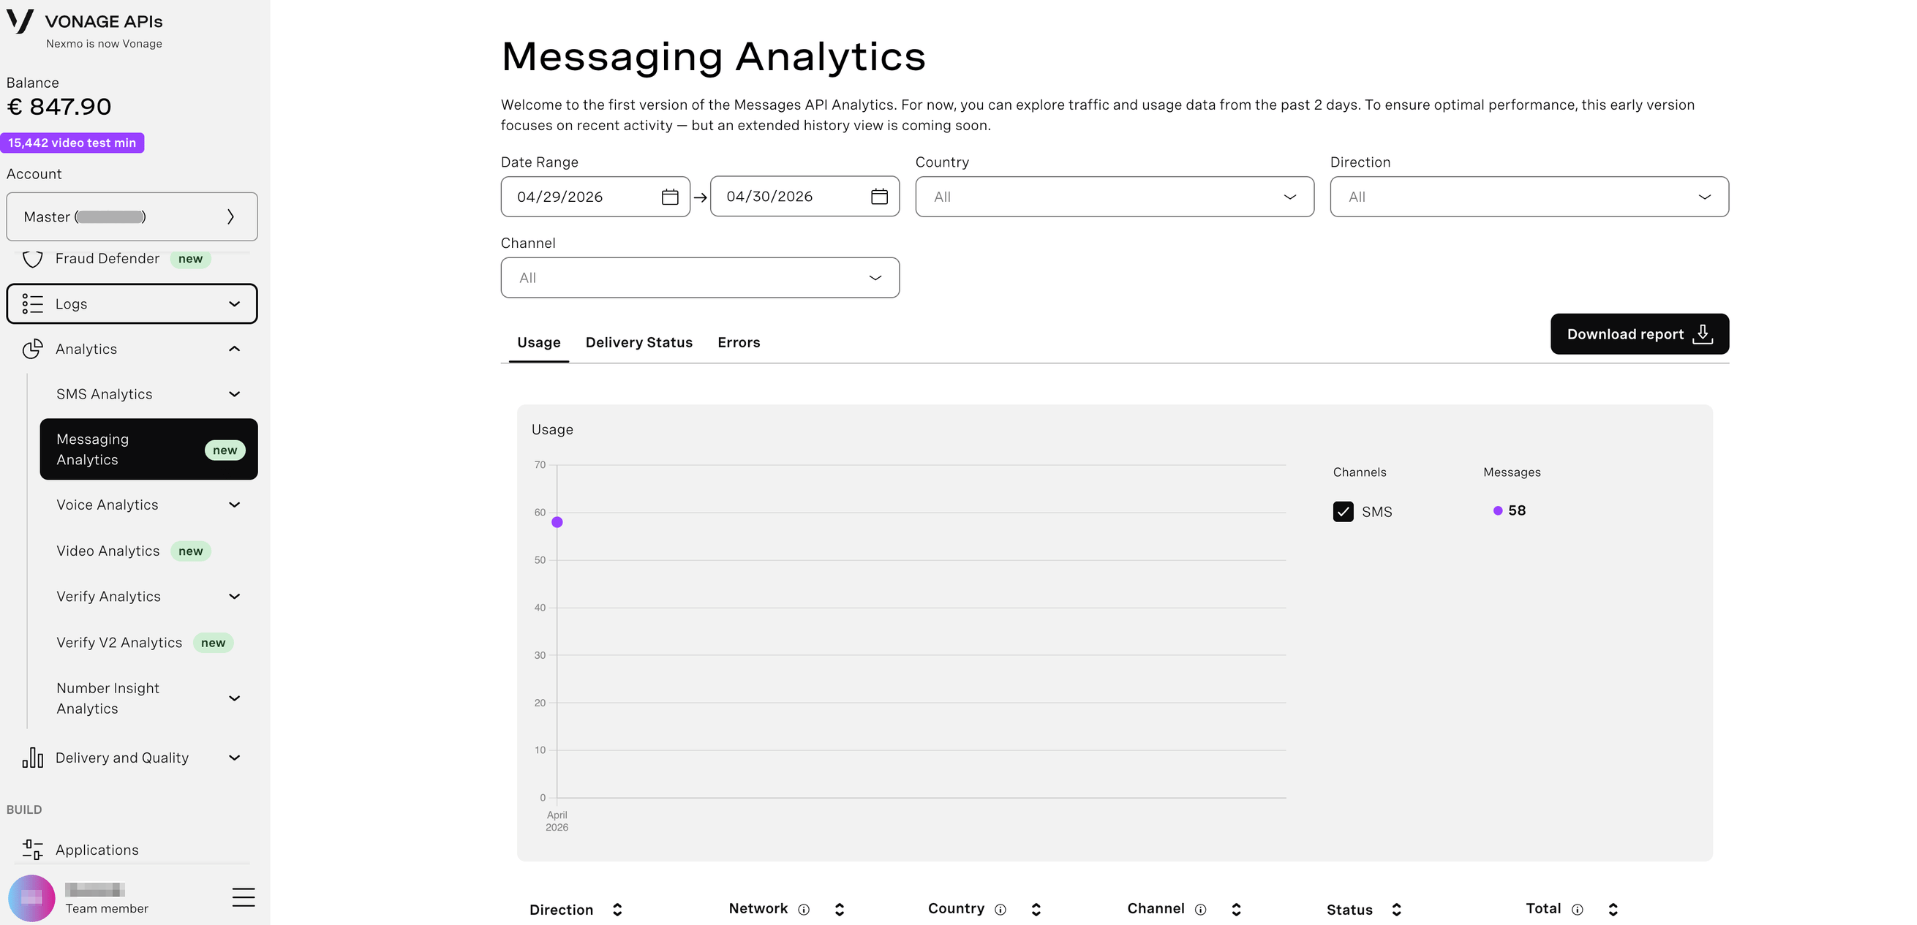Click the Status column header text
Image resolution: width=1917 pixels, height=925 pixels.
pos(1350,910)
